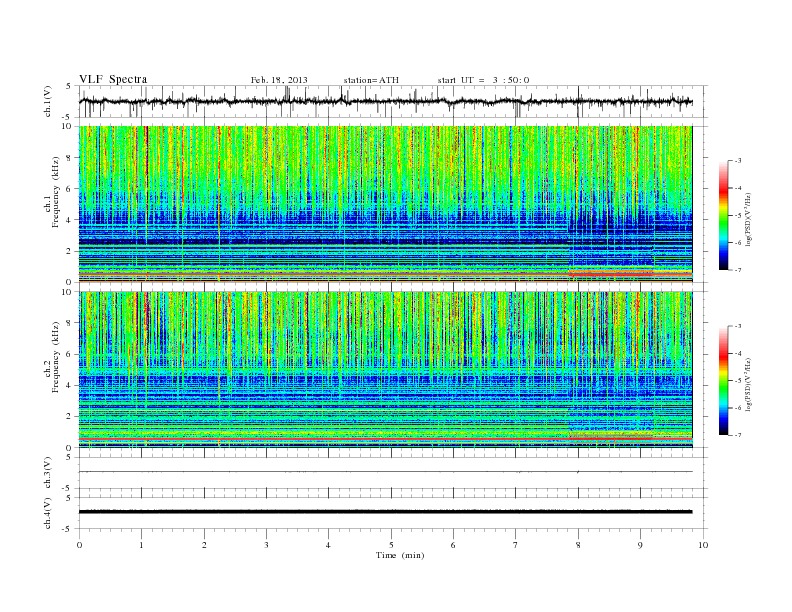Click the "3" tick on the time axis

pyautogui.click(x=266, y=545)
